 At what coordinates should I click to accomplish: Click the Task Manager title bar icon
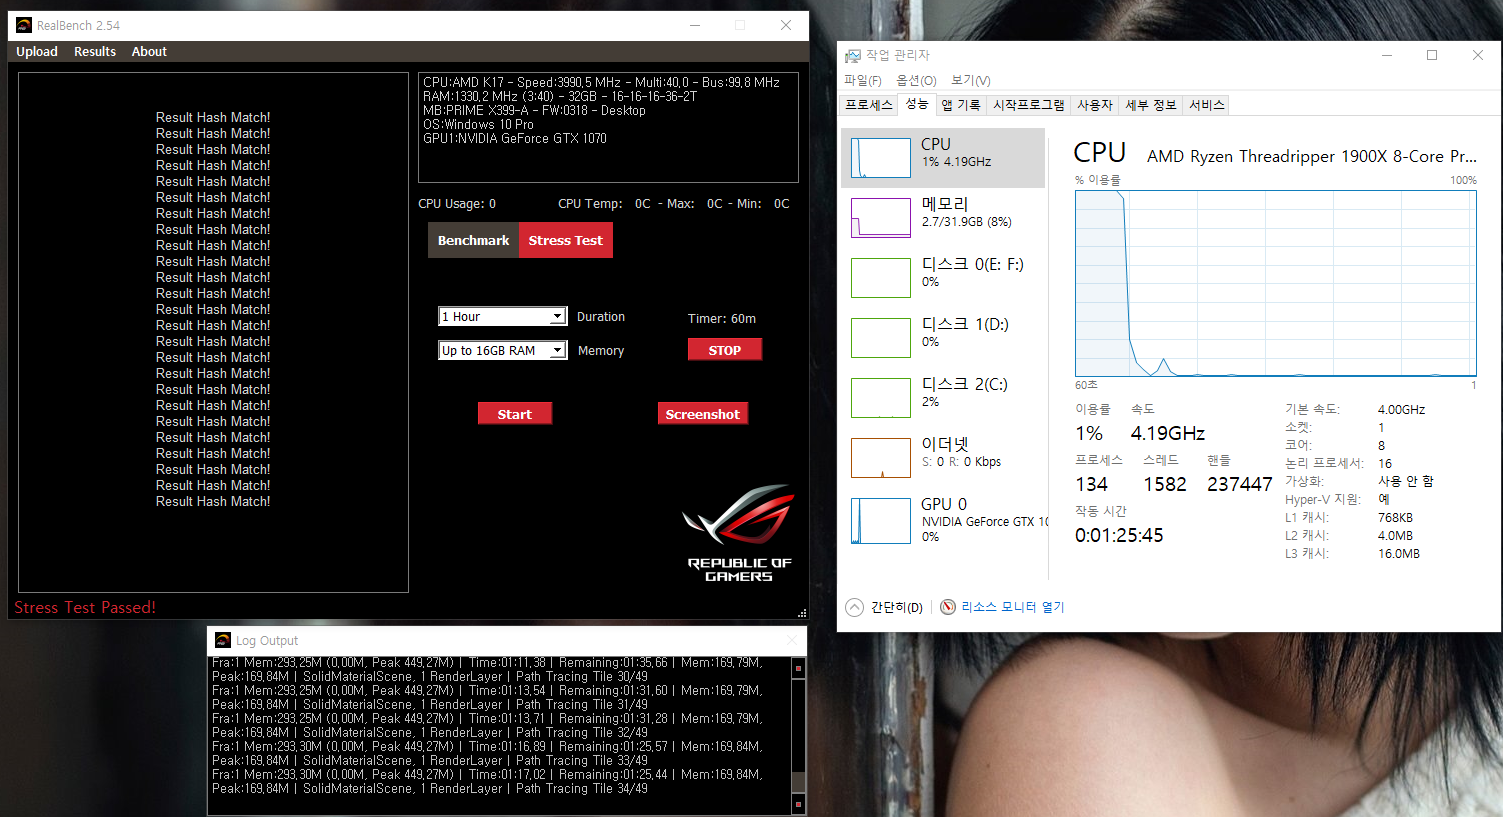pyautogui.click(x=853, y=55)
